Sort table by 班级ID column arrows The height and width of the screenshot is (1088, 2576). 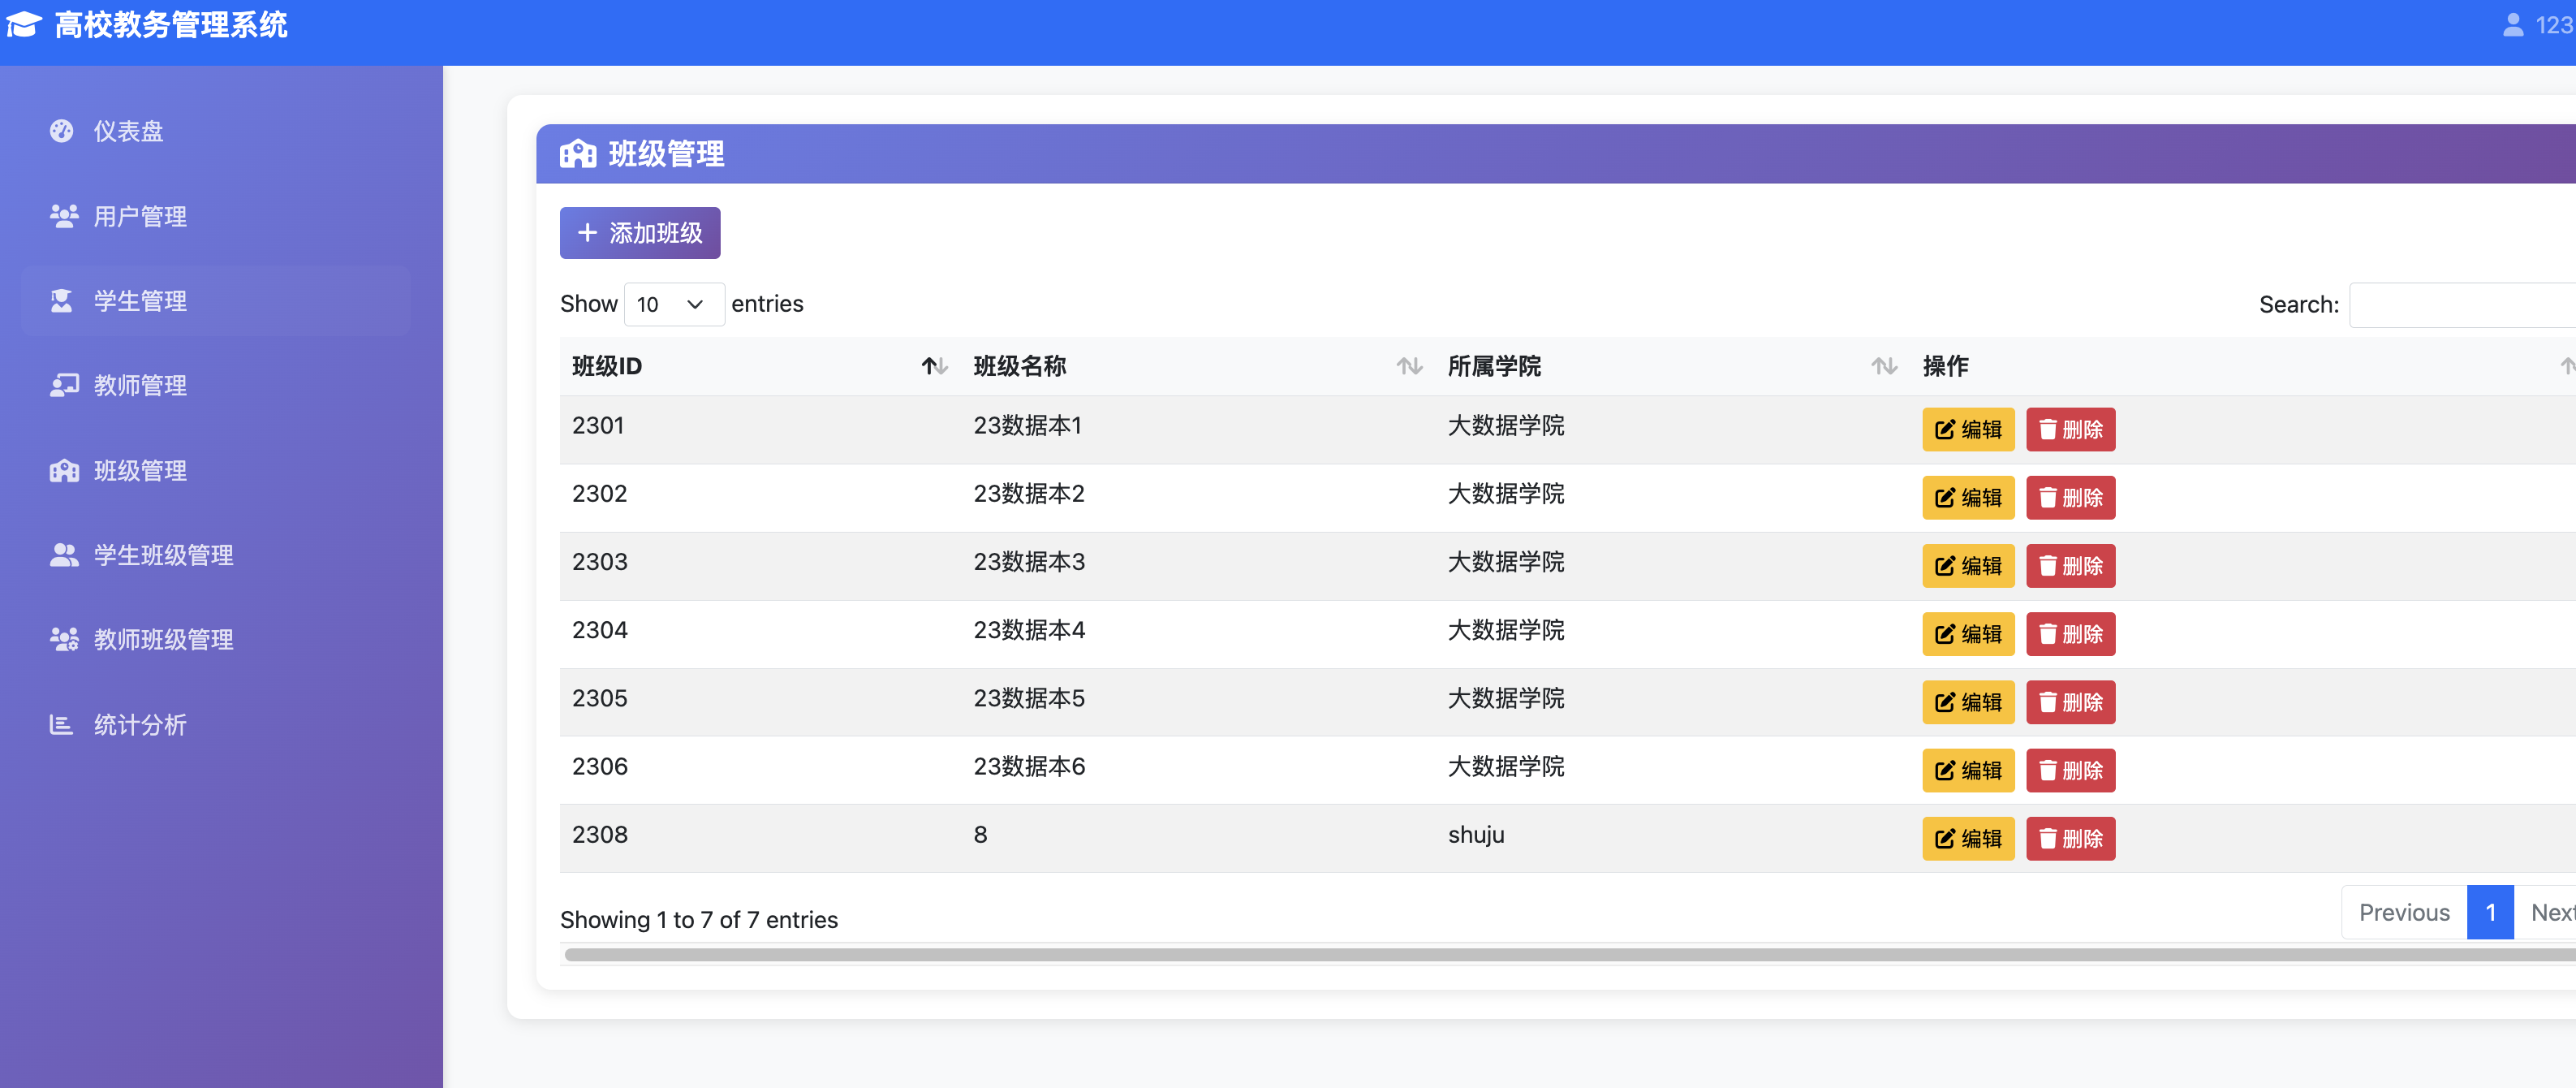pyautogui.click(x=934, y=366)
